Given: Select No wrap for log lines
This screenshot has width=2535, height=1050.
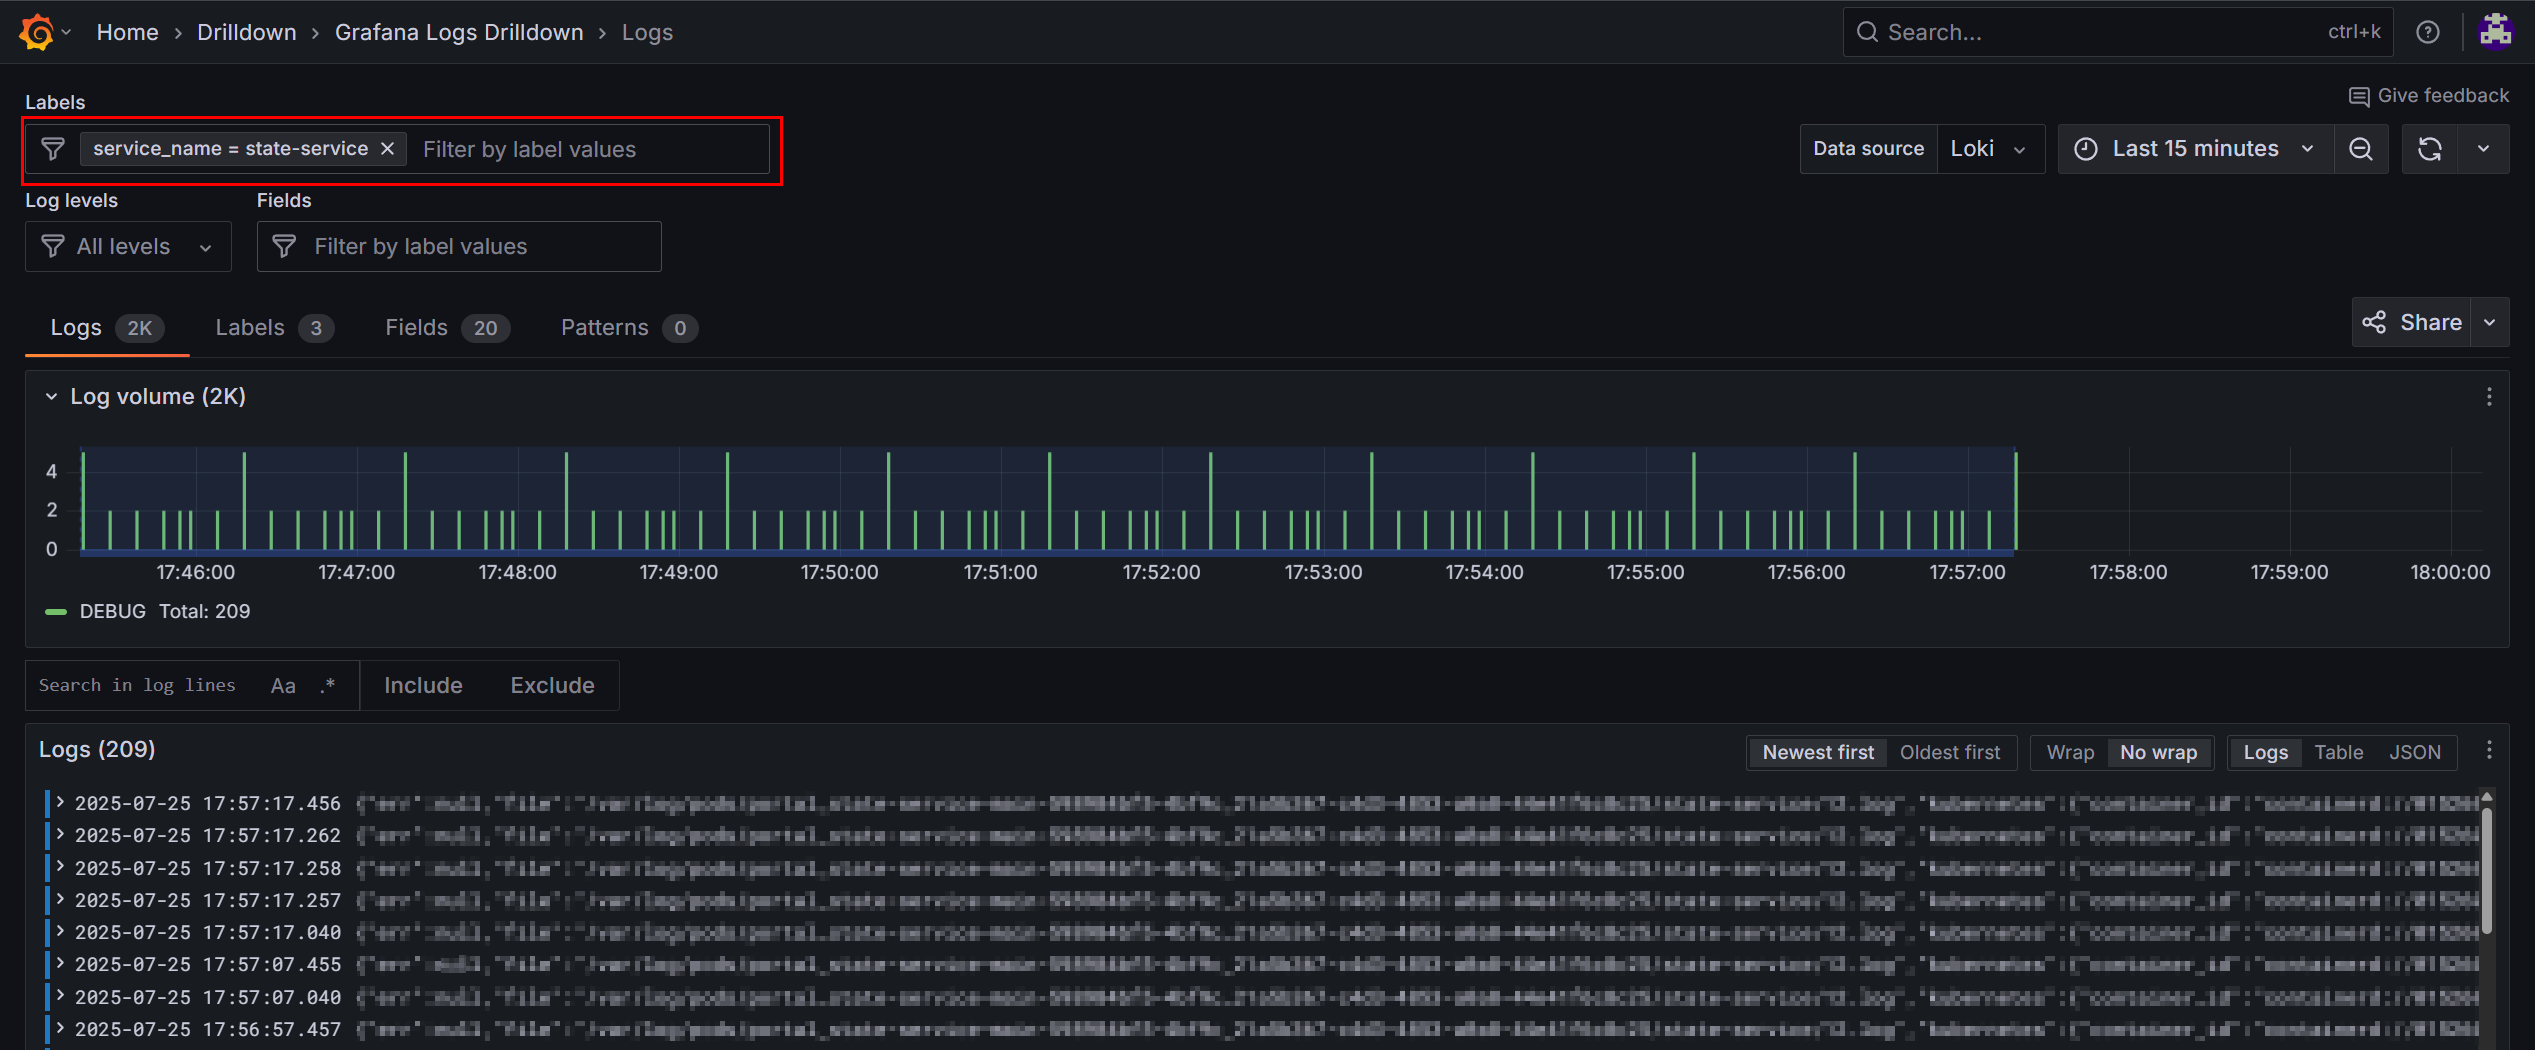Looking at the screenshot, I should tap(2159, 753).
